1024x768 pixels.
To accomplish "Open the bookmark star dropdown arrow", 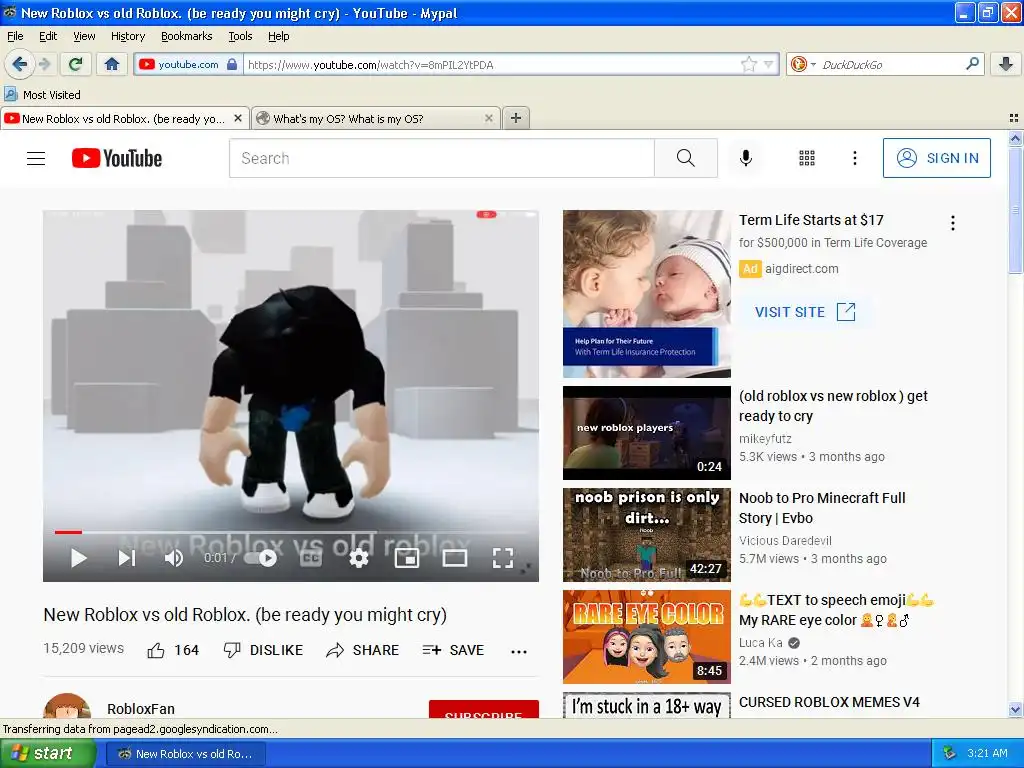I will tap(769, 64).
